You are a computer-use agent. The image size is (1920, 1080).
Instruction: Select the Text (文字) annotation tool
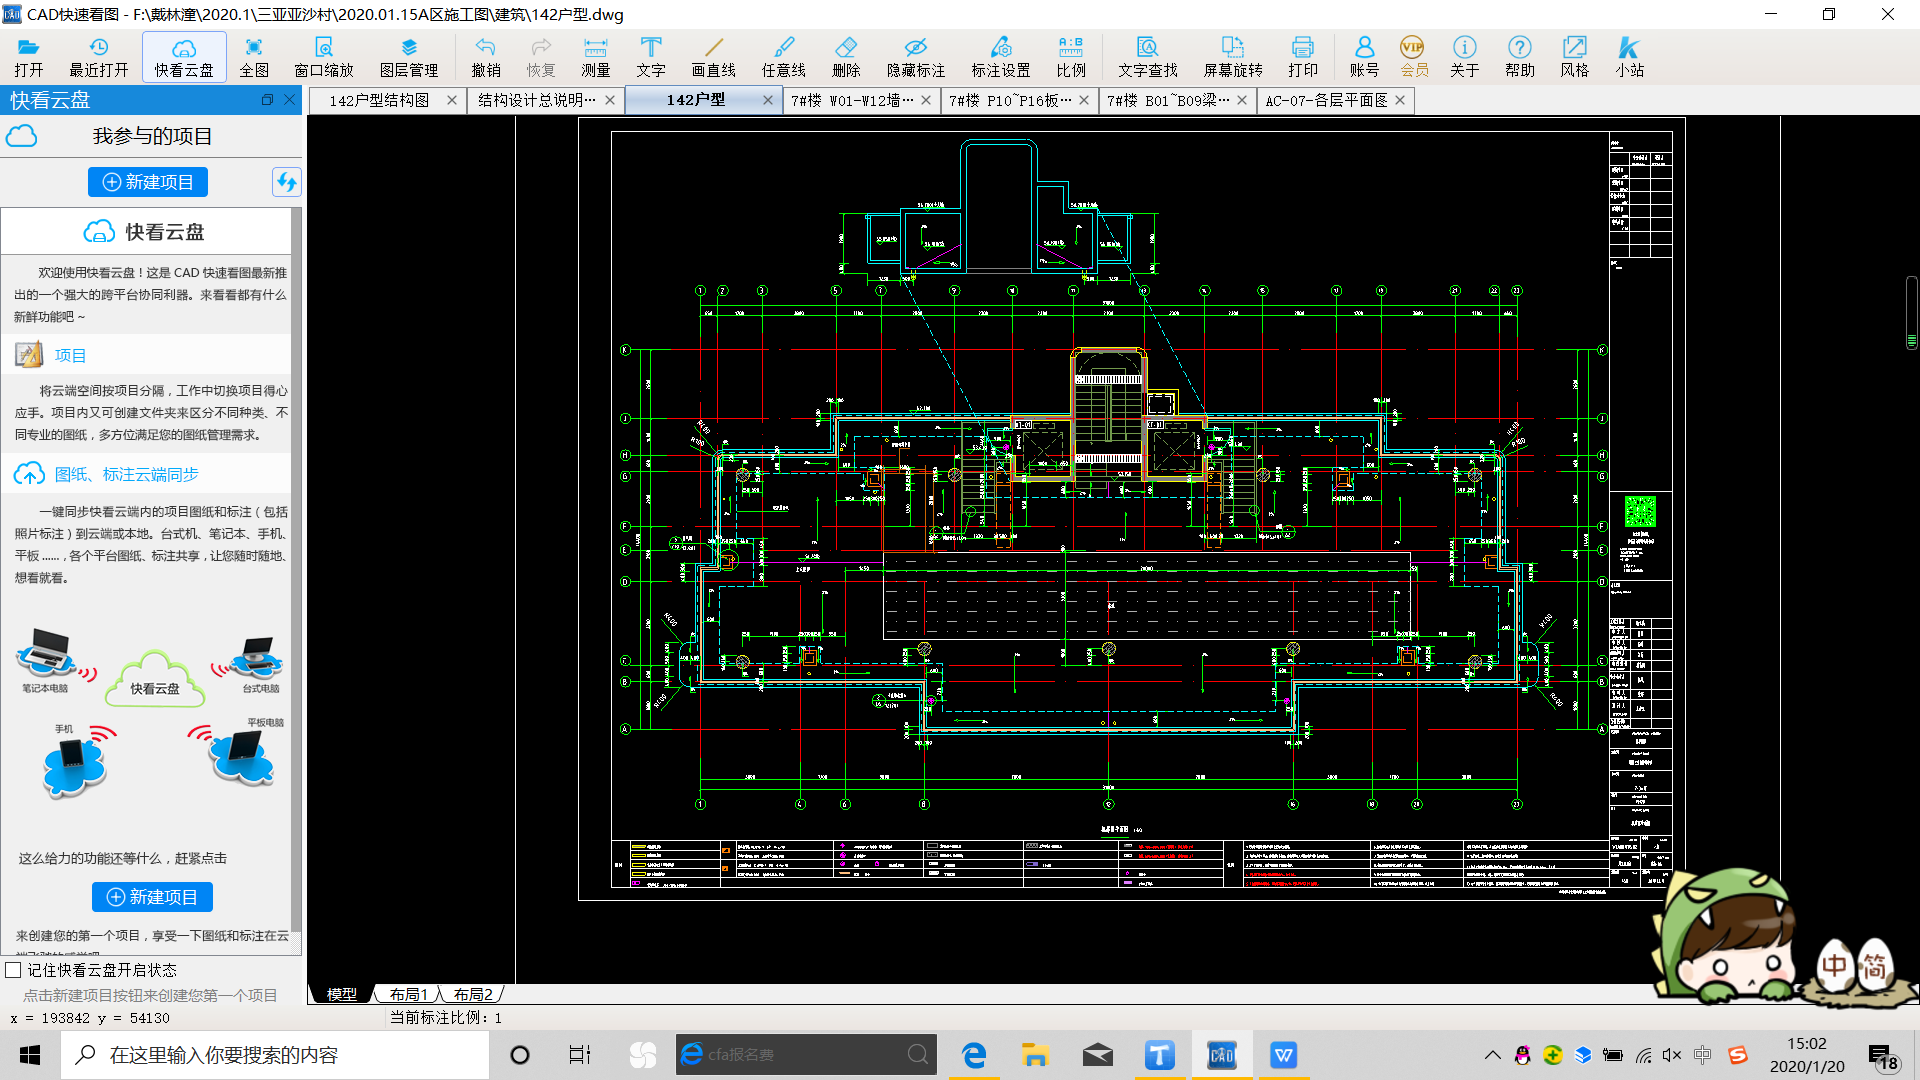coord(650,56)
